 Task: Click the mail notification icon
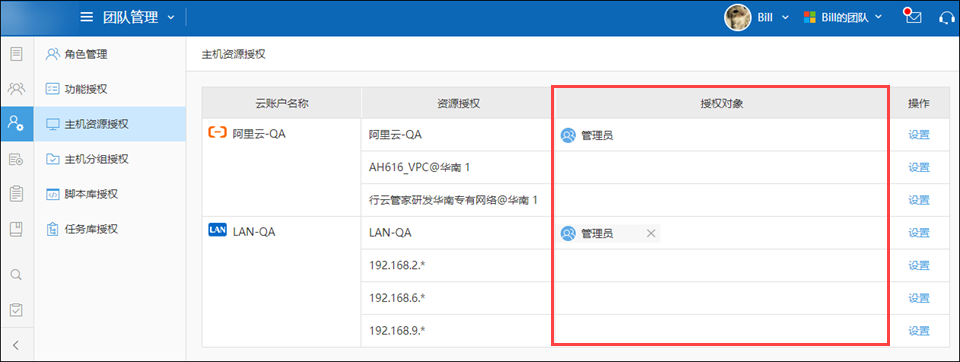click(913, 17)
